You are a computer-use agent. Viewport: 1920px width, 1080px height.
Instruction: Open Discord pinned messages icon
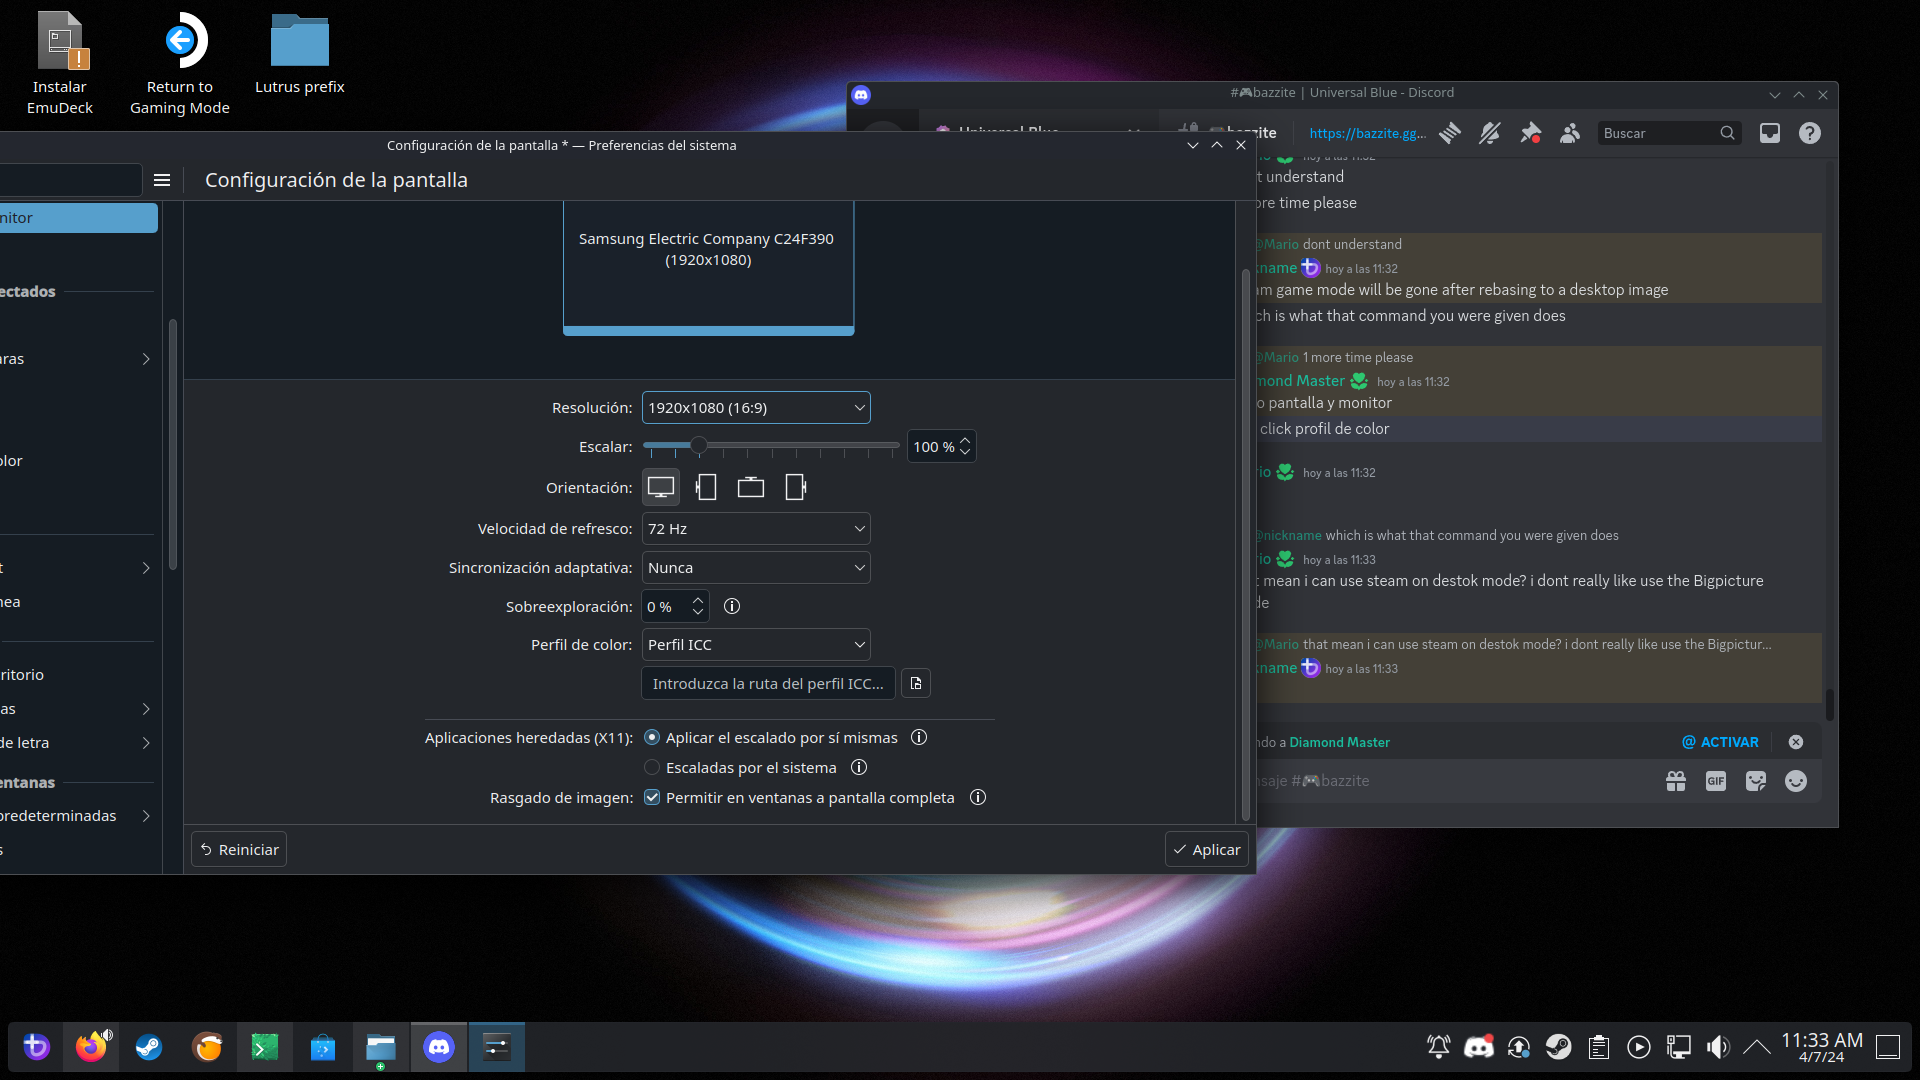[1530, 133]
